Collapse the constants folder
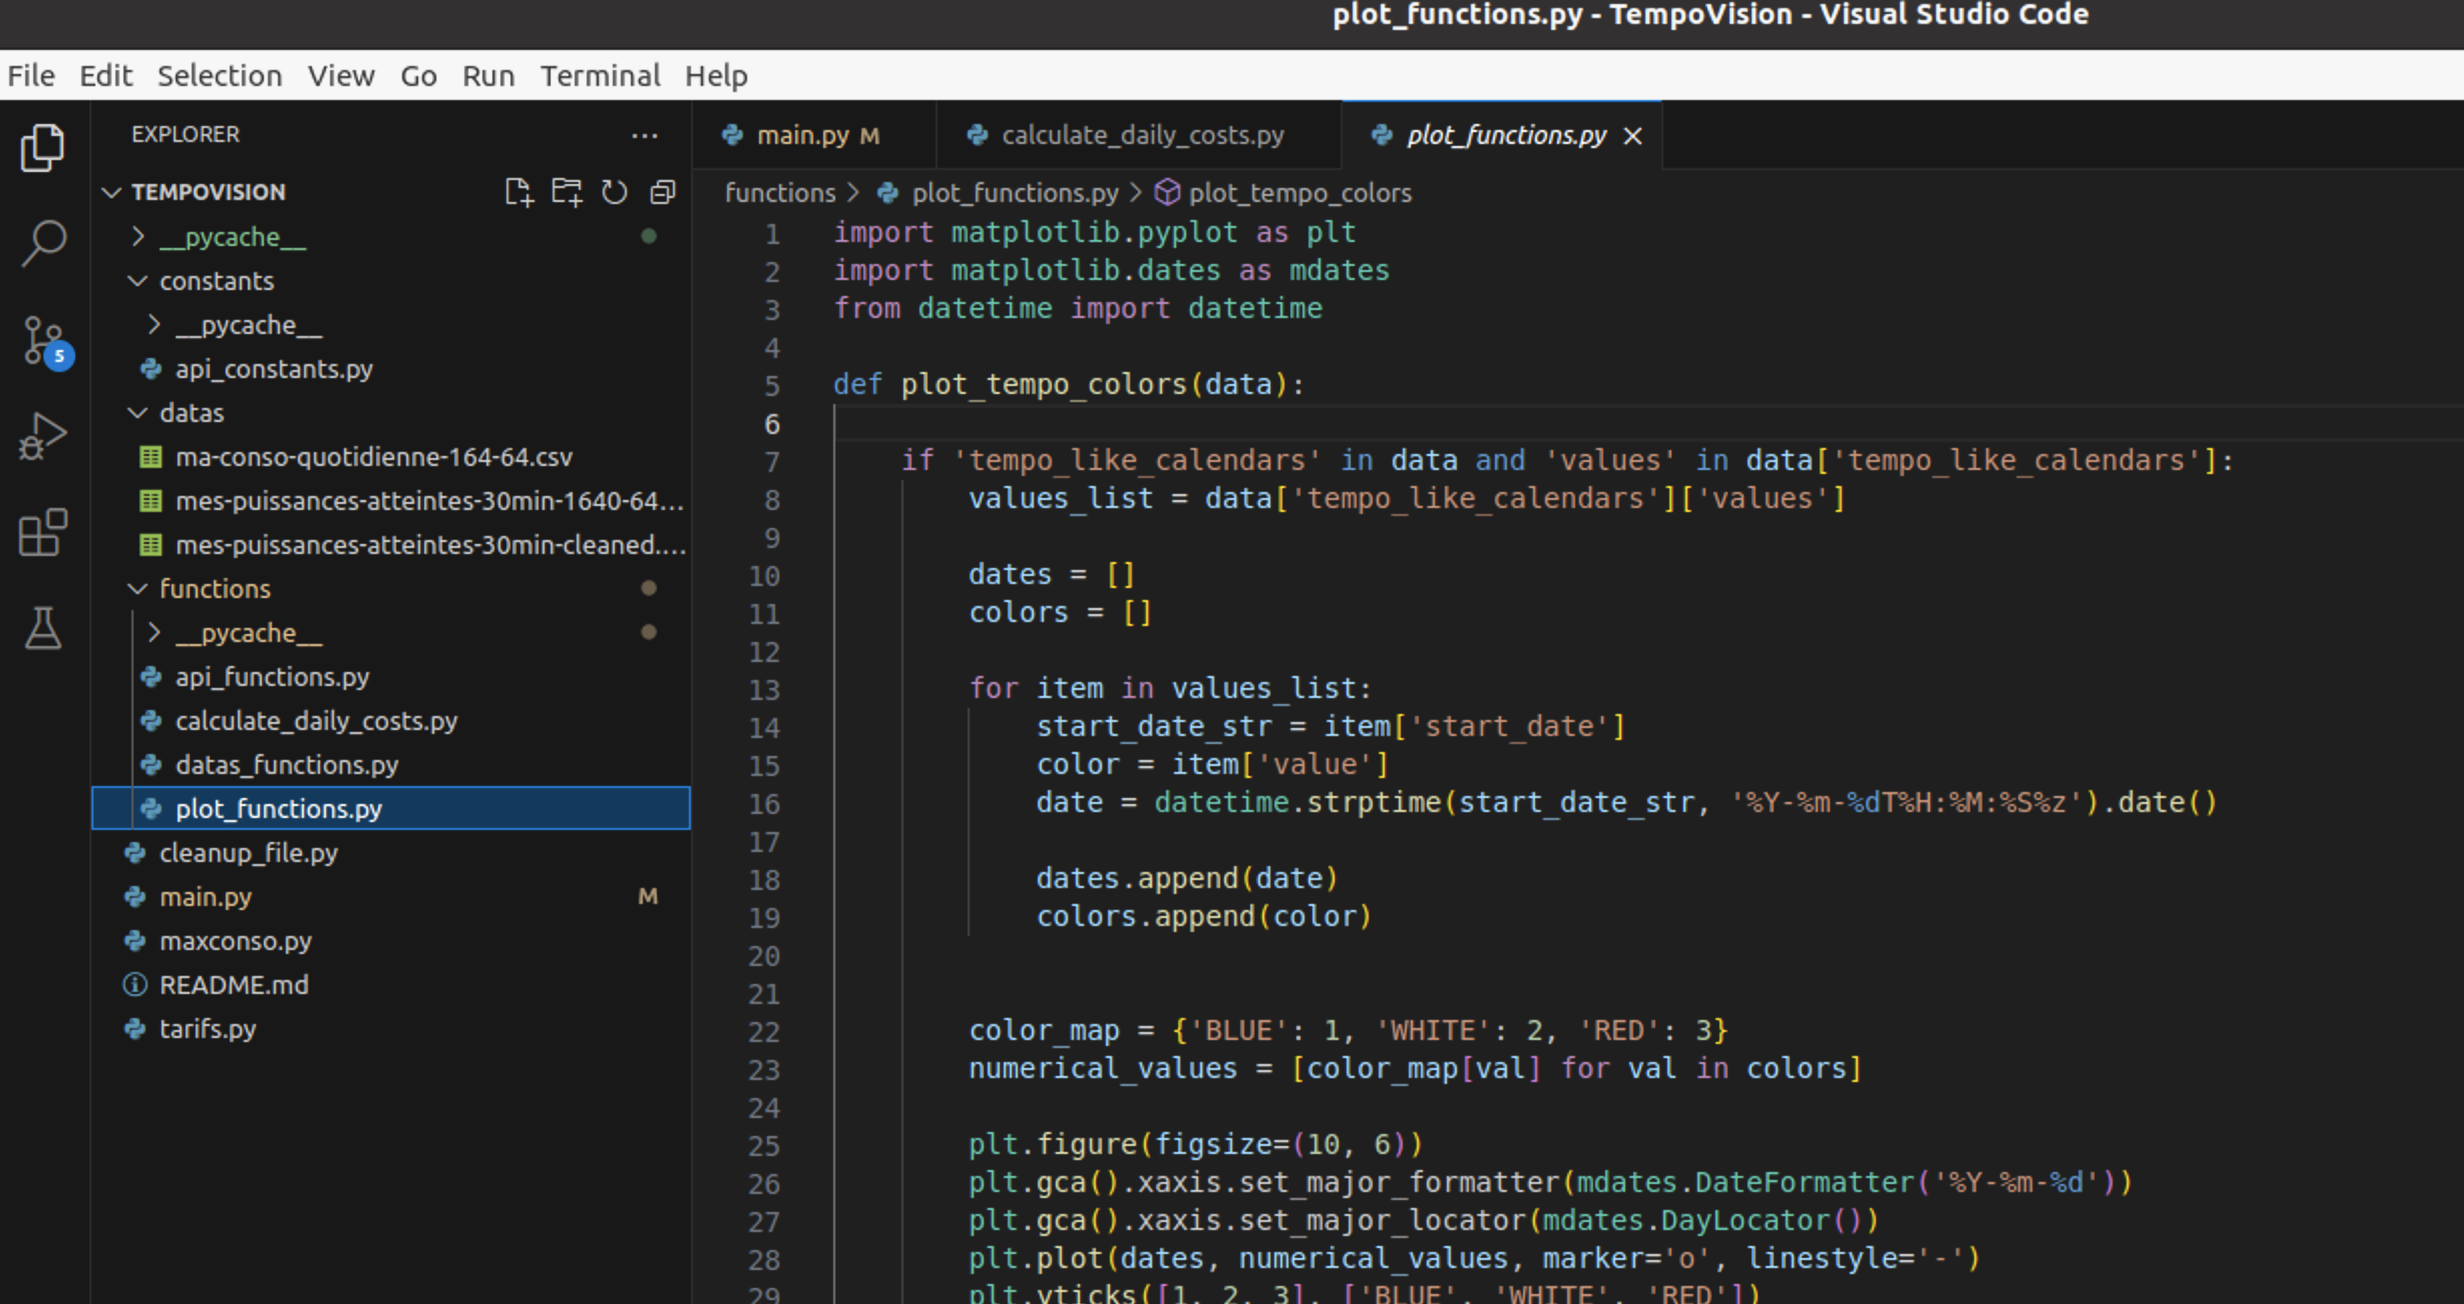 coord(138,281)
